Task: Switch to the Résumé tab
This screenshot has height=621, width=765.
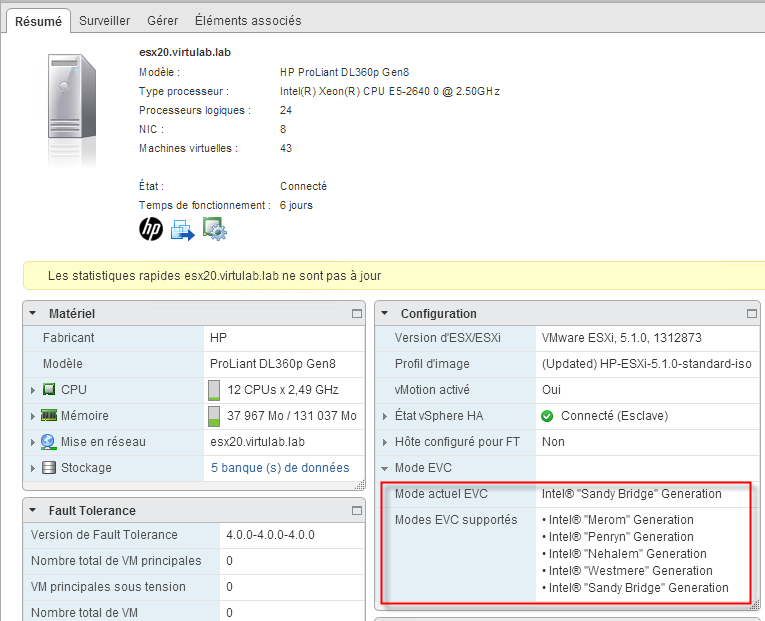Action: [38, 21]
